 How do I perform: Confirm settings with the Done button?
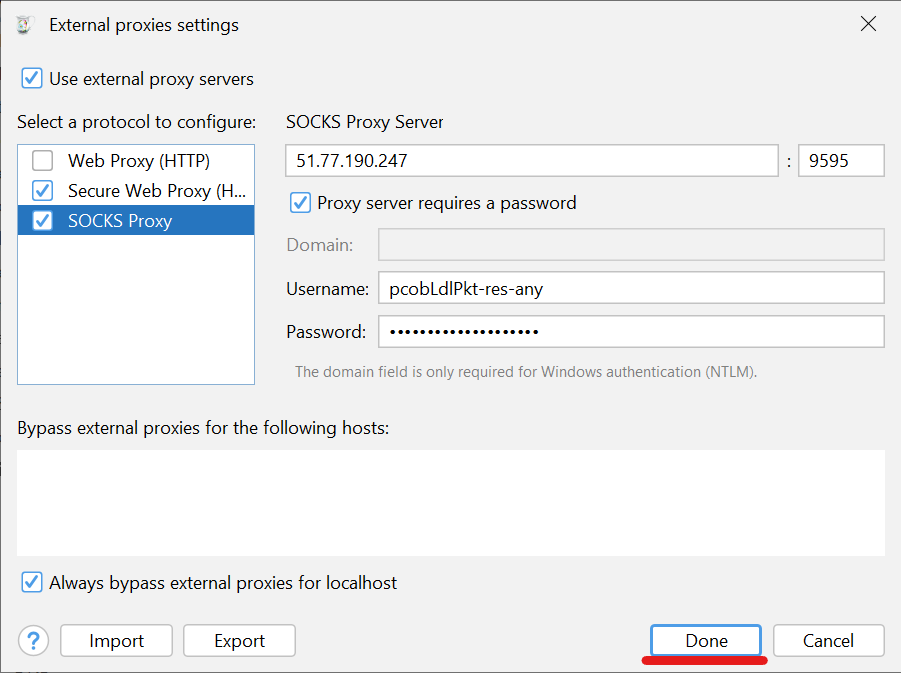[x=706, y=641]
